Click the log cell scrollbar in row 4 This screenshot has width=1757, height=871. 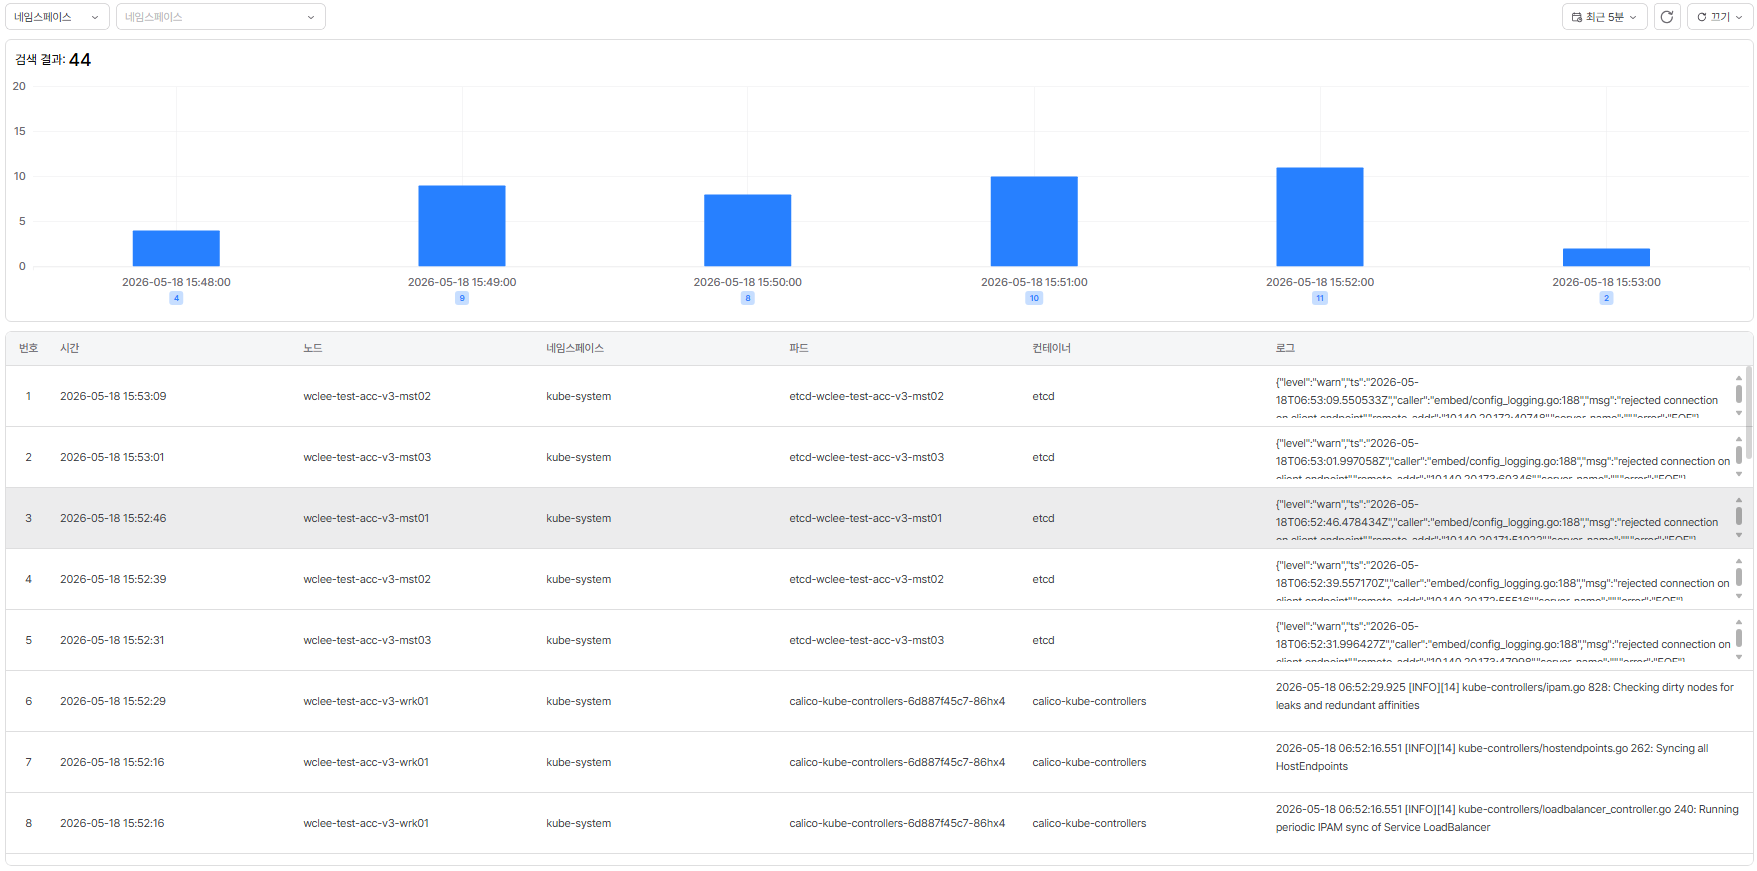coord(1739,579)
